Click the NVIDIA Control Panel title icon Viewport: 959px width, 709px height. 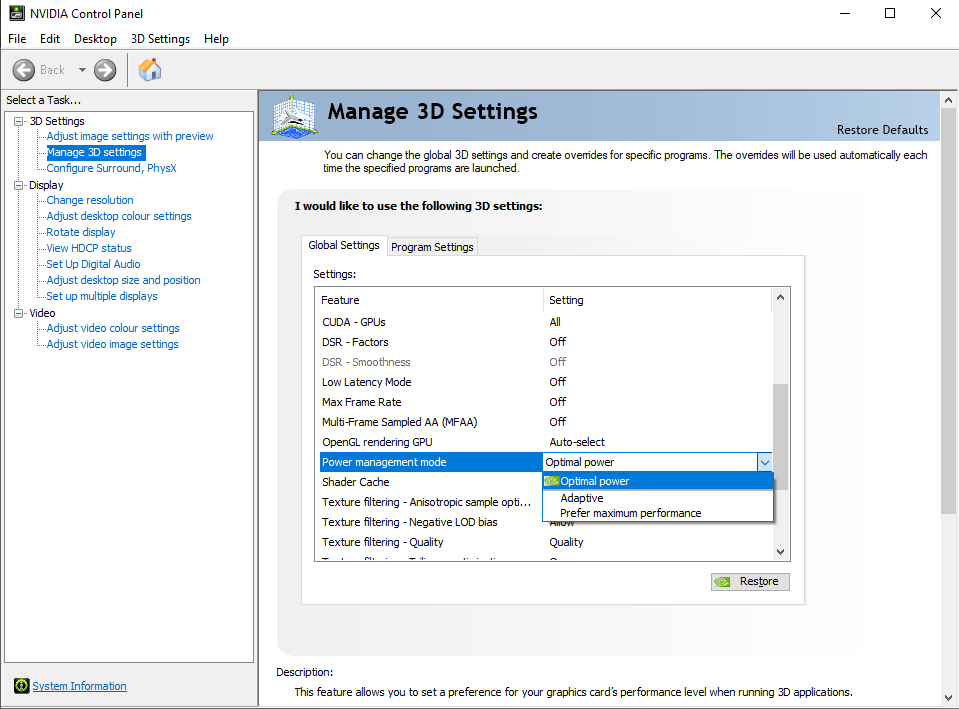coord(17,13)
